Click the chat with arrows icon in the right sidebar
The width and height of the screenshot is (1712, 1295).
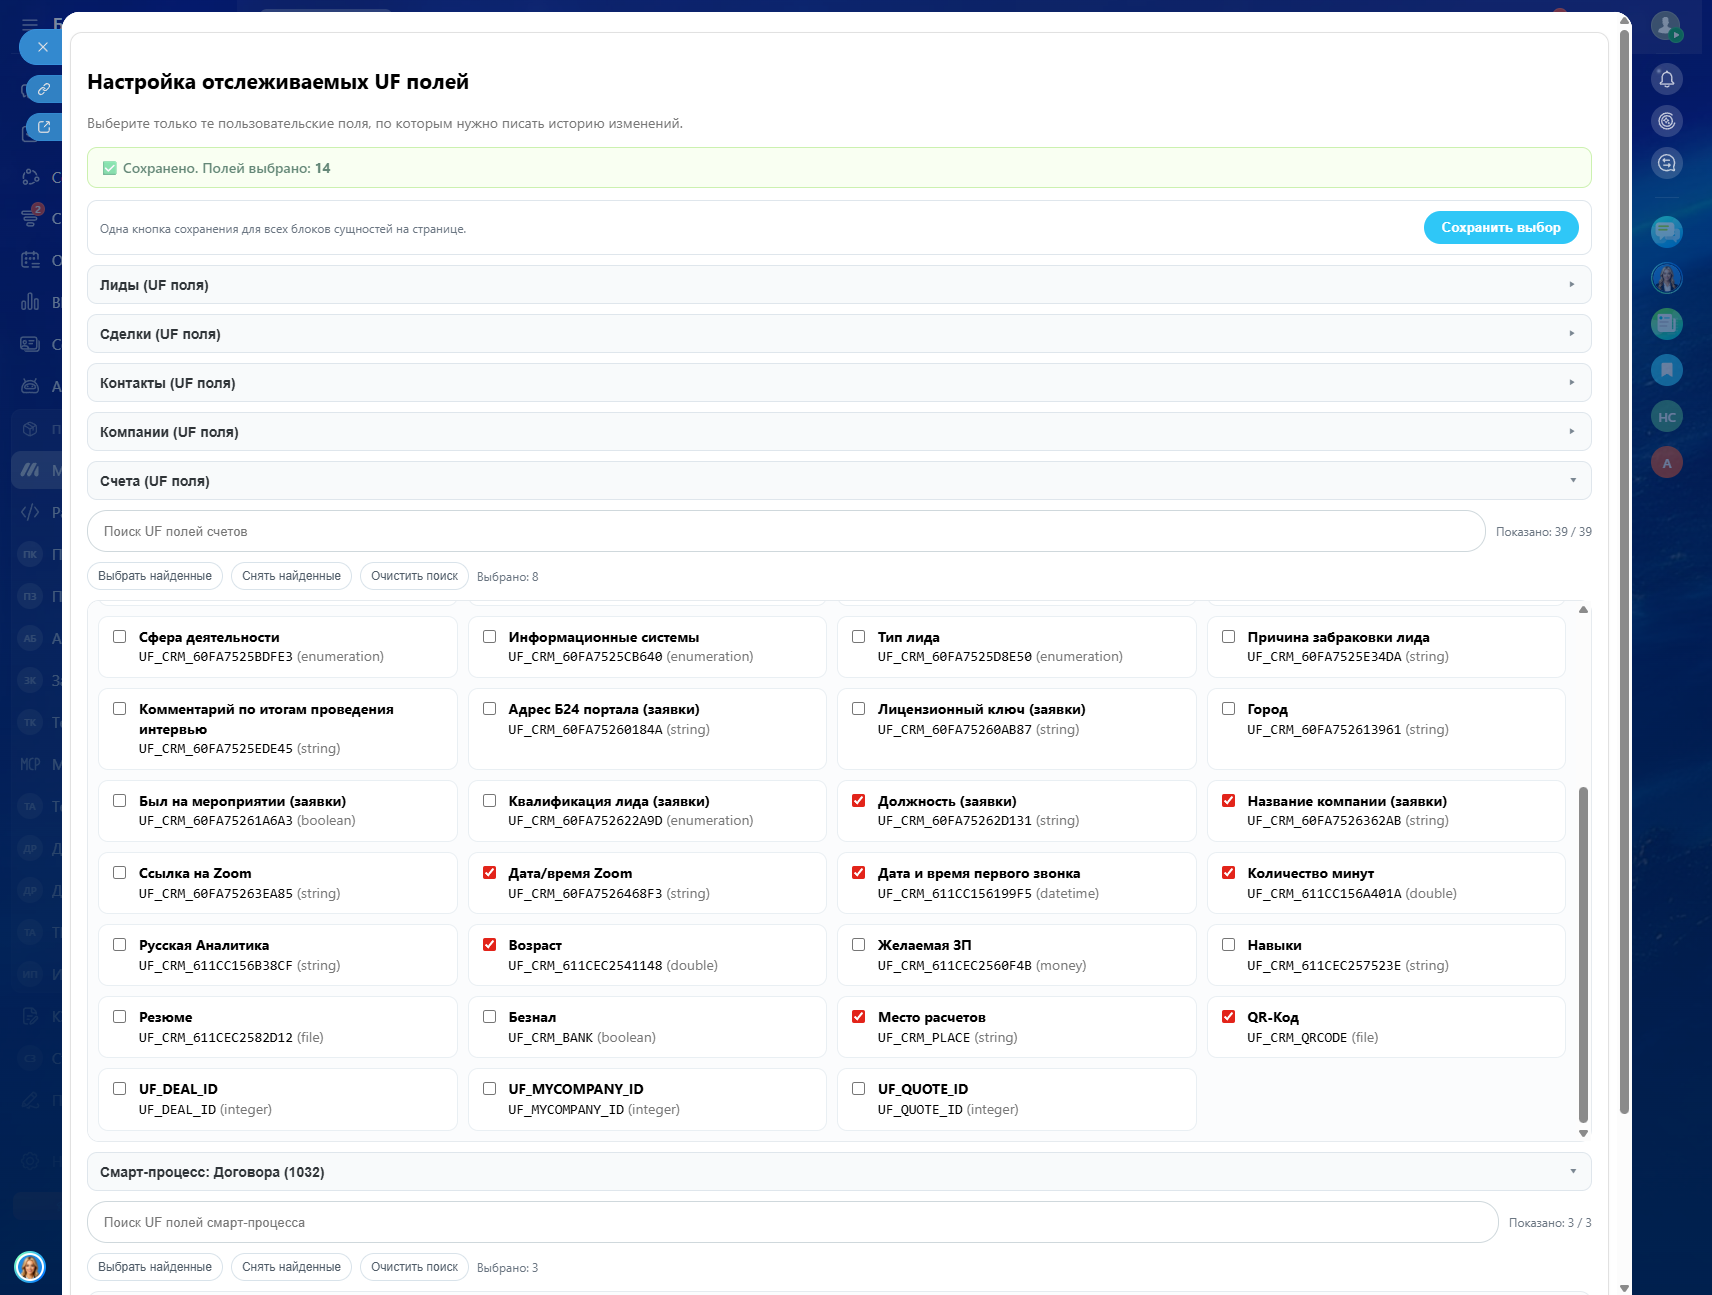point(1666,163)
